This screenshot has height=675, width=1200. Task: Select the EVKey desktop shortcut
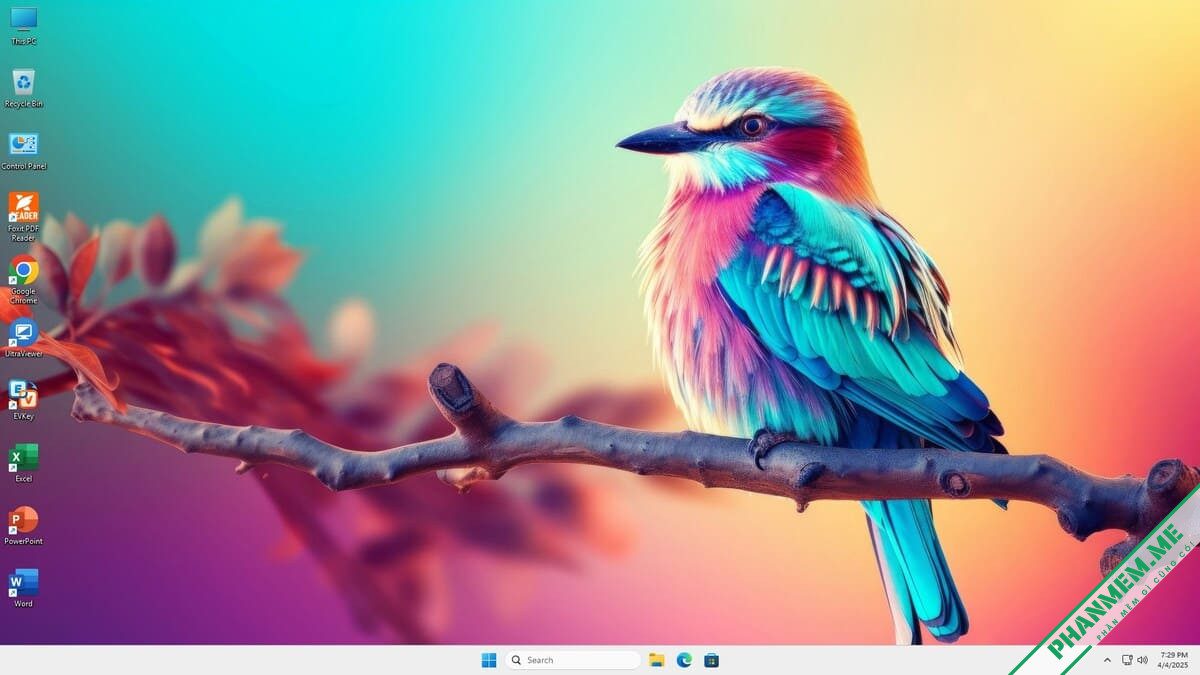pyautogui.click(x=23, y=400)
